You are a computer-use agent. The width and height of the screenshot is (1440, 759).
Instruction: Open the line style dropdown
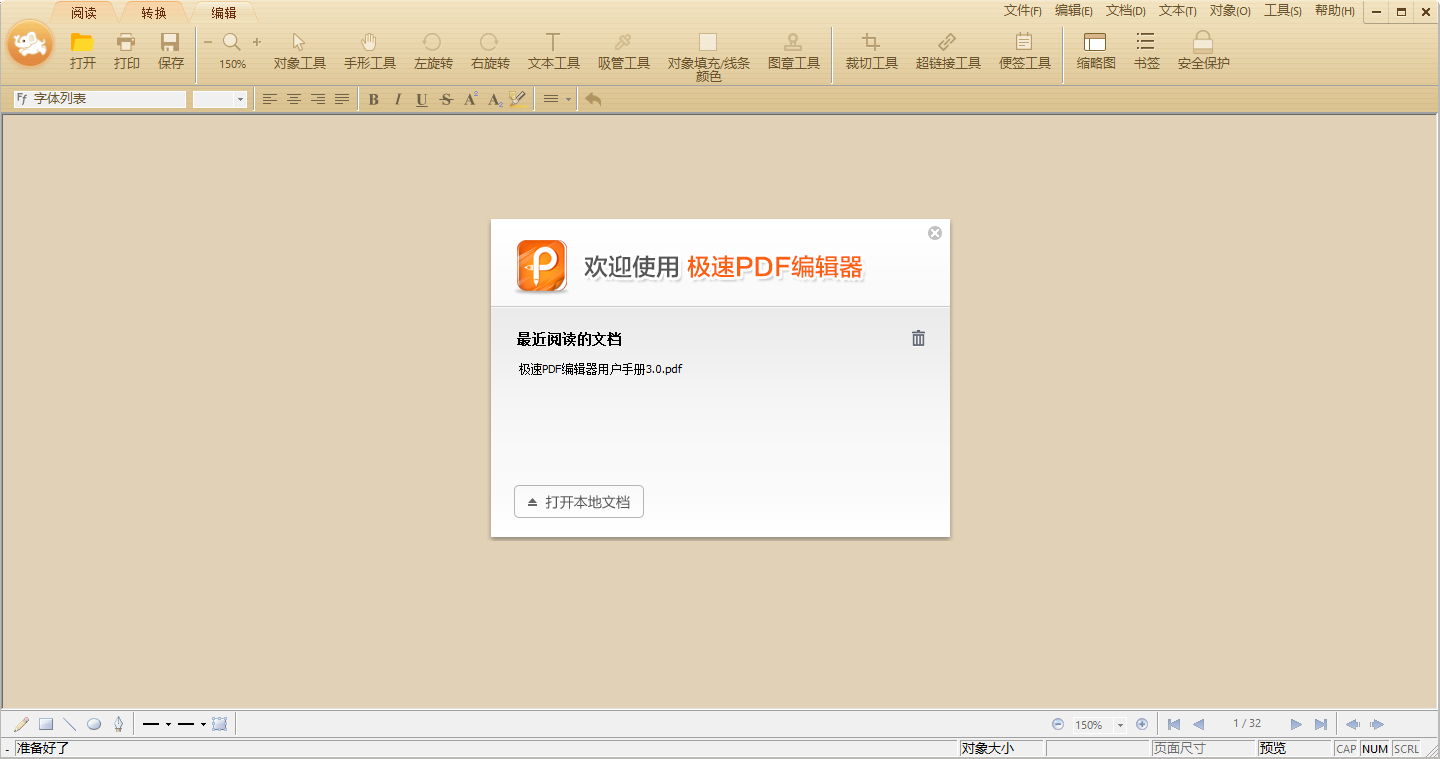(x=160, y=723)
